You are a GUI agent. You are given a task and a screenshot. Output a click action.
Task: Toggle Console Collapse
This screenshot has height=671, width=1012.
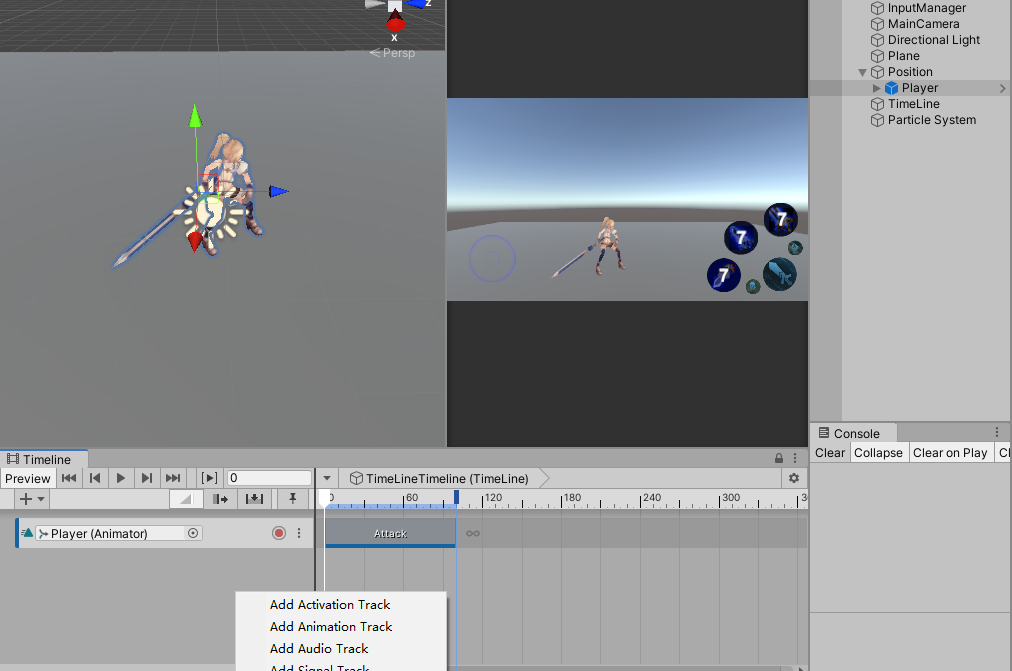pos(878,453)
